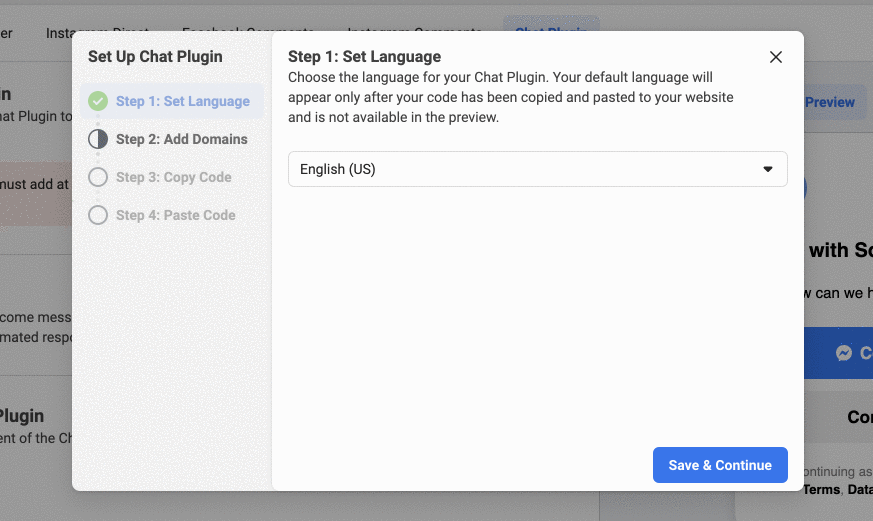
Task: Close the Set Up Chat Plugin dialog
Action: 776,57
